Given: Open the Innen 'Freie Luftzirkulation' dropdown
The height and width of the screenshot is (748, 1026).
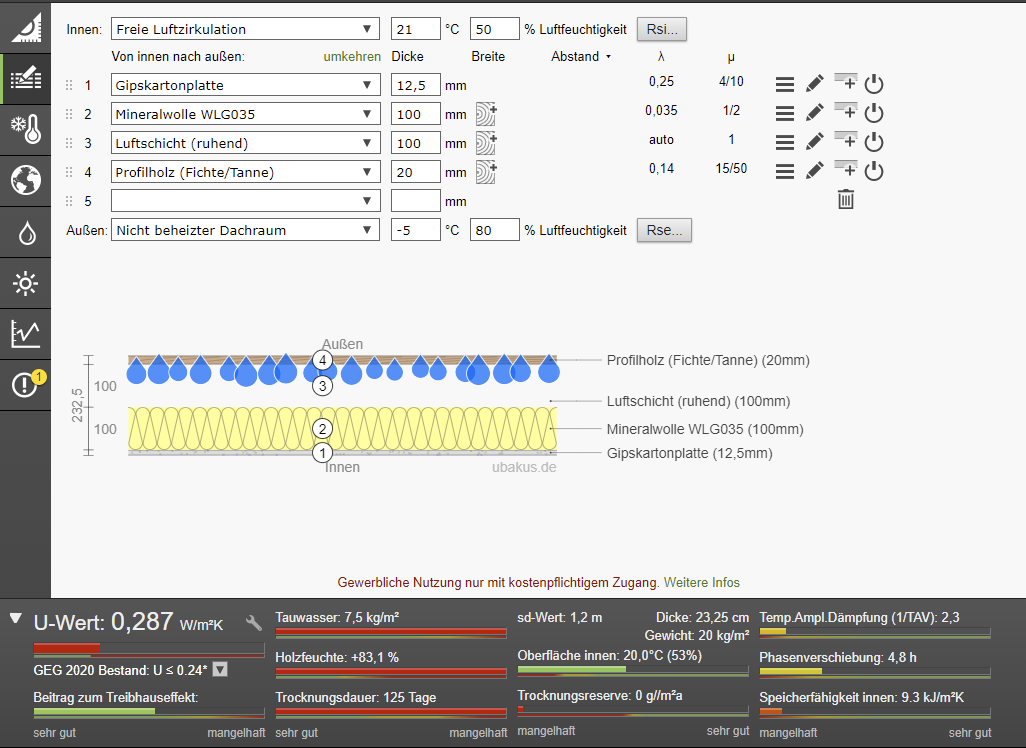Looking at the screenshot, I should tap(245, 29).
